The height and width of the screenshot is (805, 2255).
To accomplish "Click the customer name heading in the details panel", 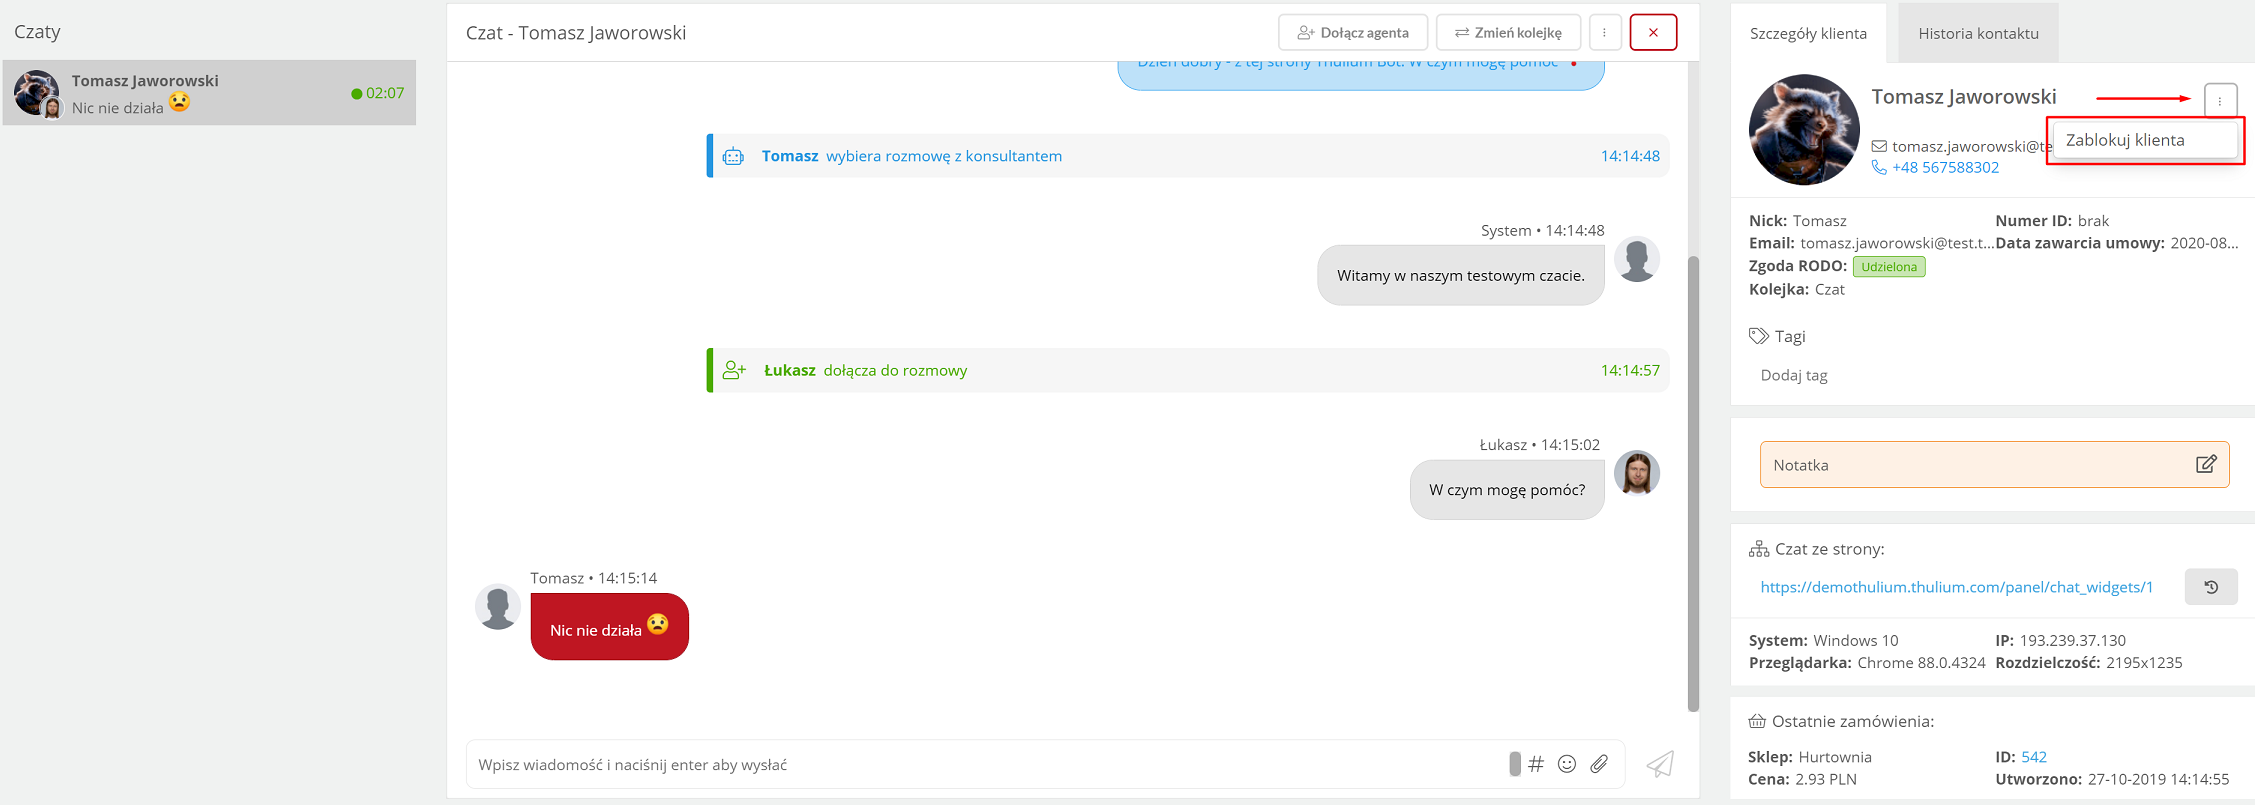I will [1964, 96].
